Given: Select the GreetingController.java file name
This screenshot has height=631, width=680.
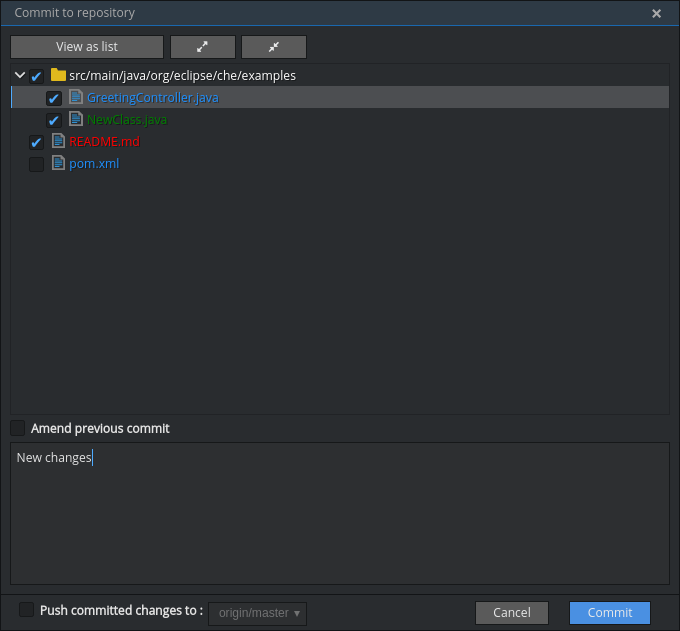Looking at the screenshot, I should click(x=153, y=98).
